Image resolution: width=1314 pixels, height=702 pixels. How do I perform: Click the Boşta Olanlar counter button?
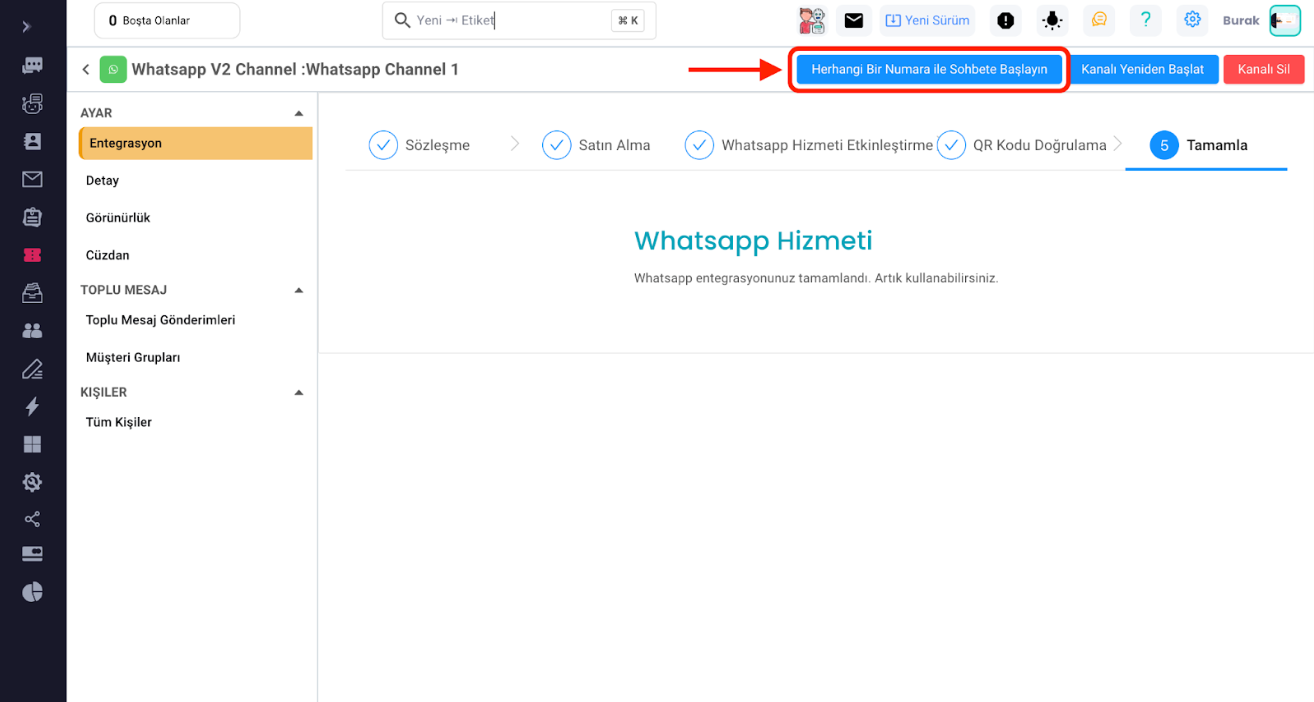[x=167, y=20]
